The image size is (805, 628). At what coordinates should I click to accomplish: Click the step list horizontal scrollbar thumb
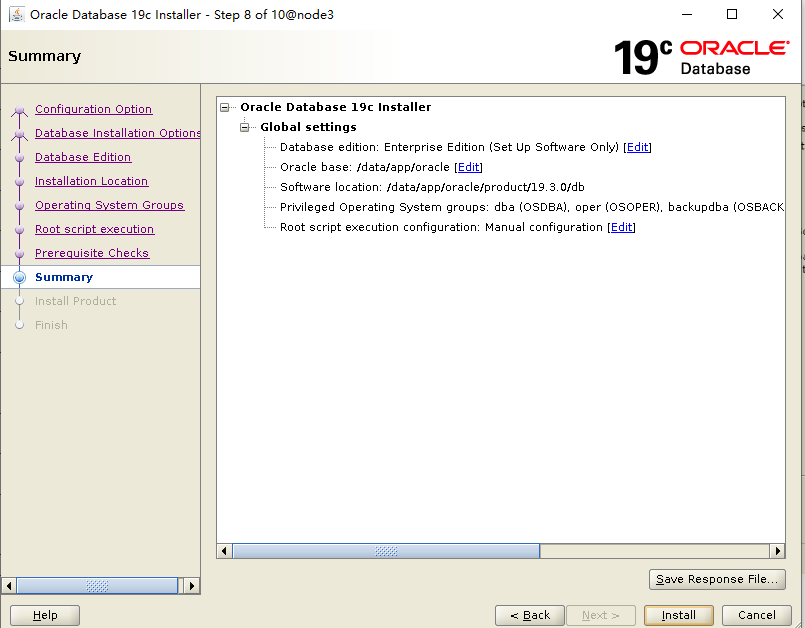tap(97, 585)
